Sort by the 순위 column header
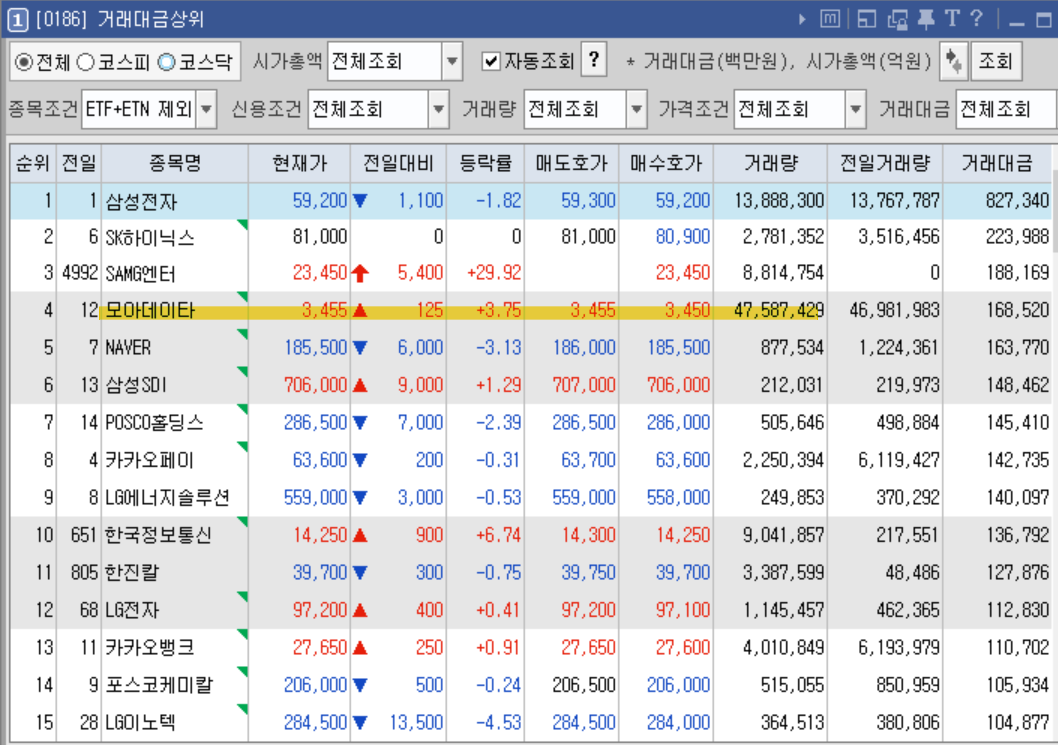 pos(33,163)
